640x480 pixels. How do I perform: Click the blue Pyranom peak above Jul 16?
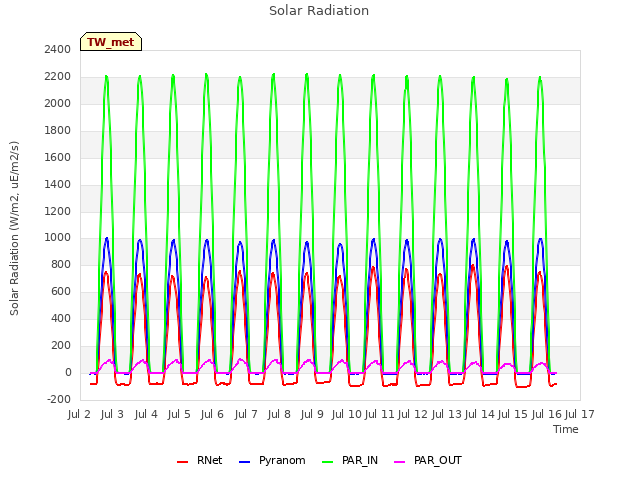coord(540,239)
